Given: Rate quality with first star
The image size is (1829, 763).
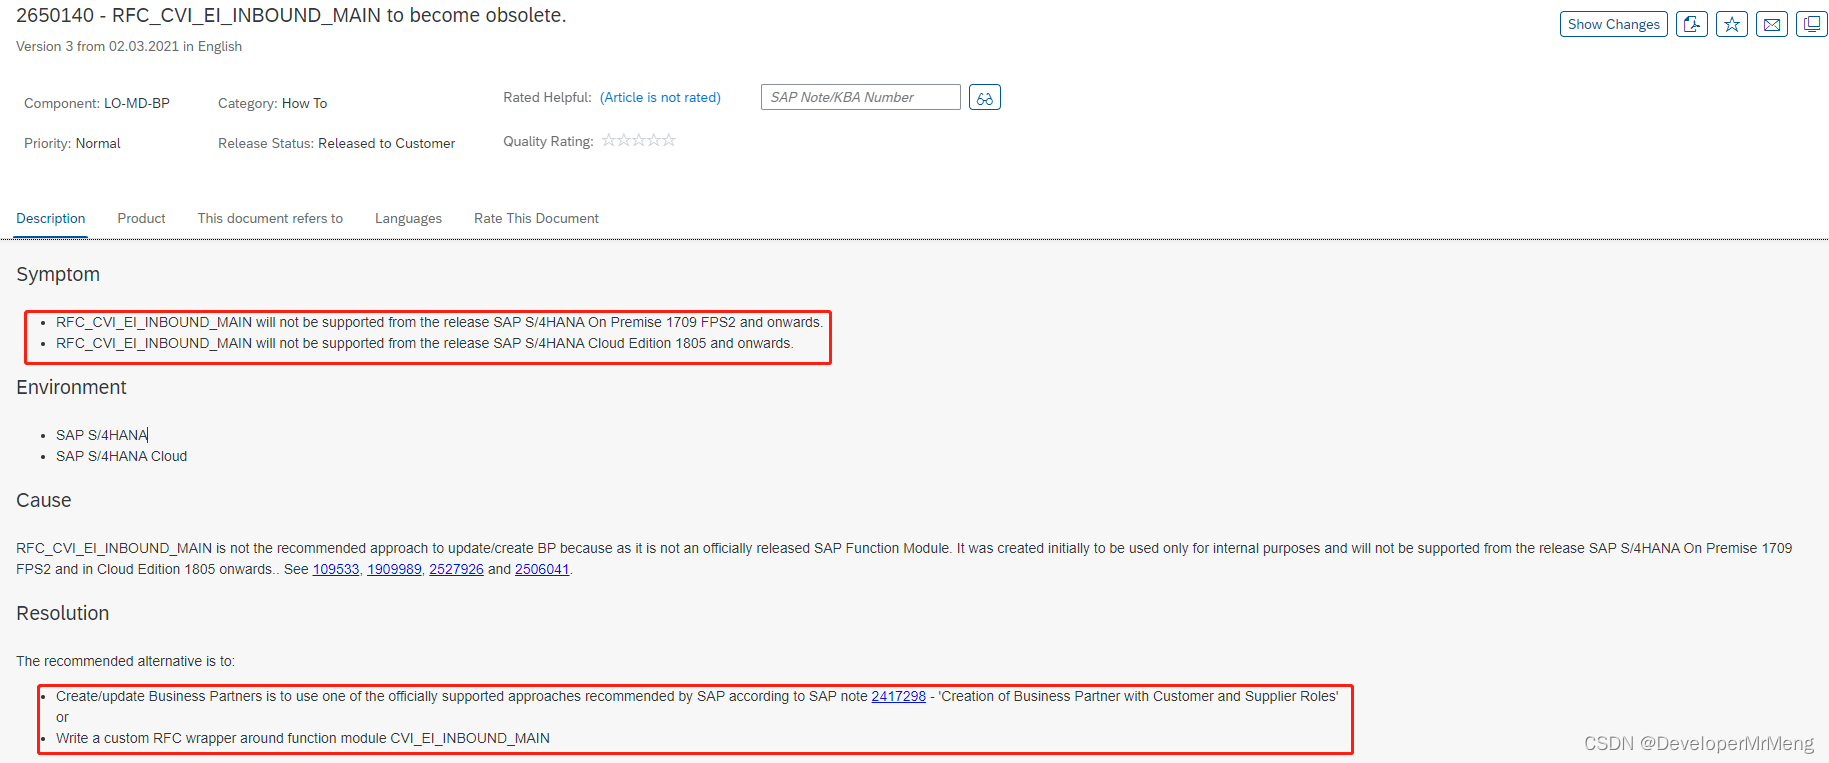Looking at the screenshot, I should click(608, 140).
